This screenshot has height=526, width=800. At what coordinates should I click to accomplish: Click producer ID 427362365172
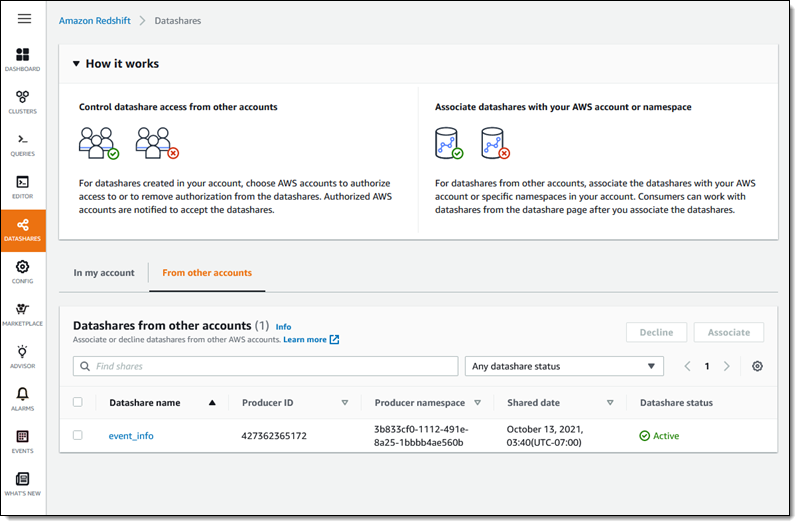coord(274,436)
